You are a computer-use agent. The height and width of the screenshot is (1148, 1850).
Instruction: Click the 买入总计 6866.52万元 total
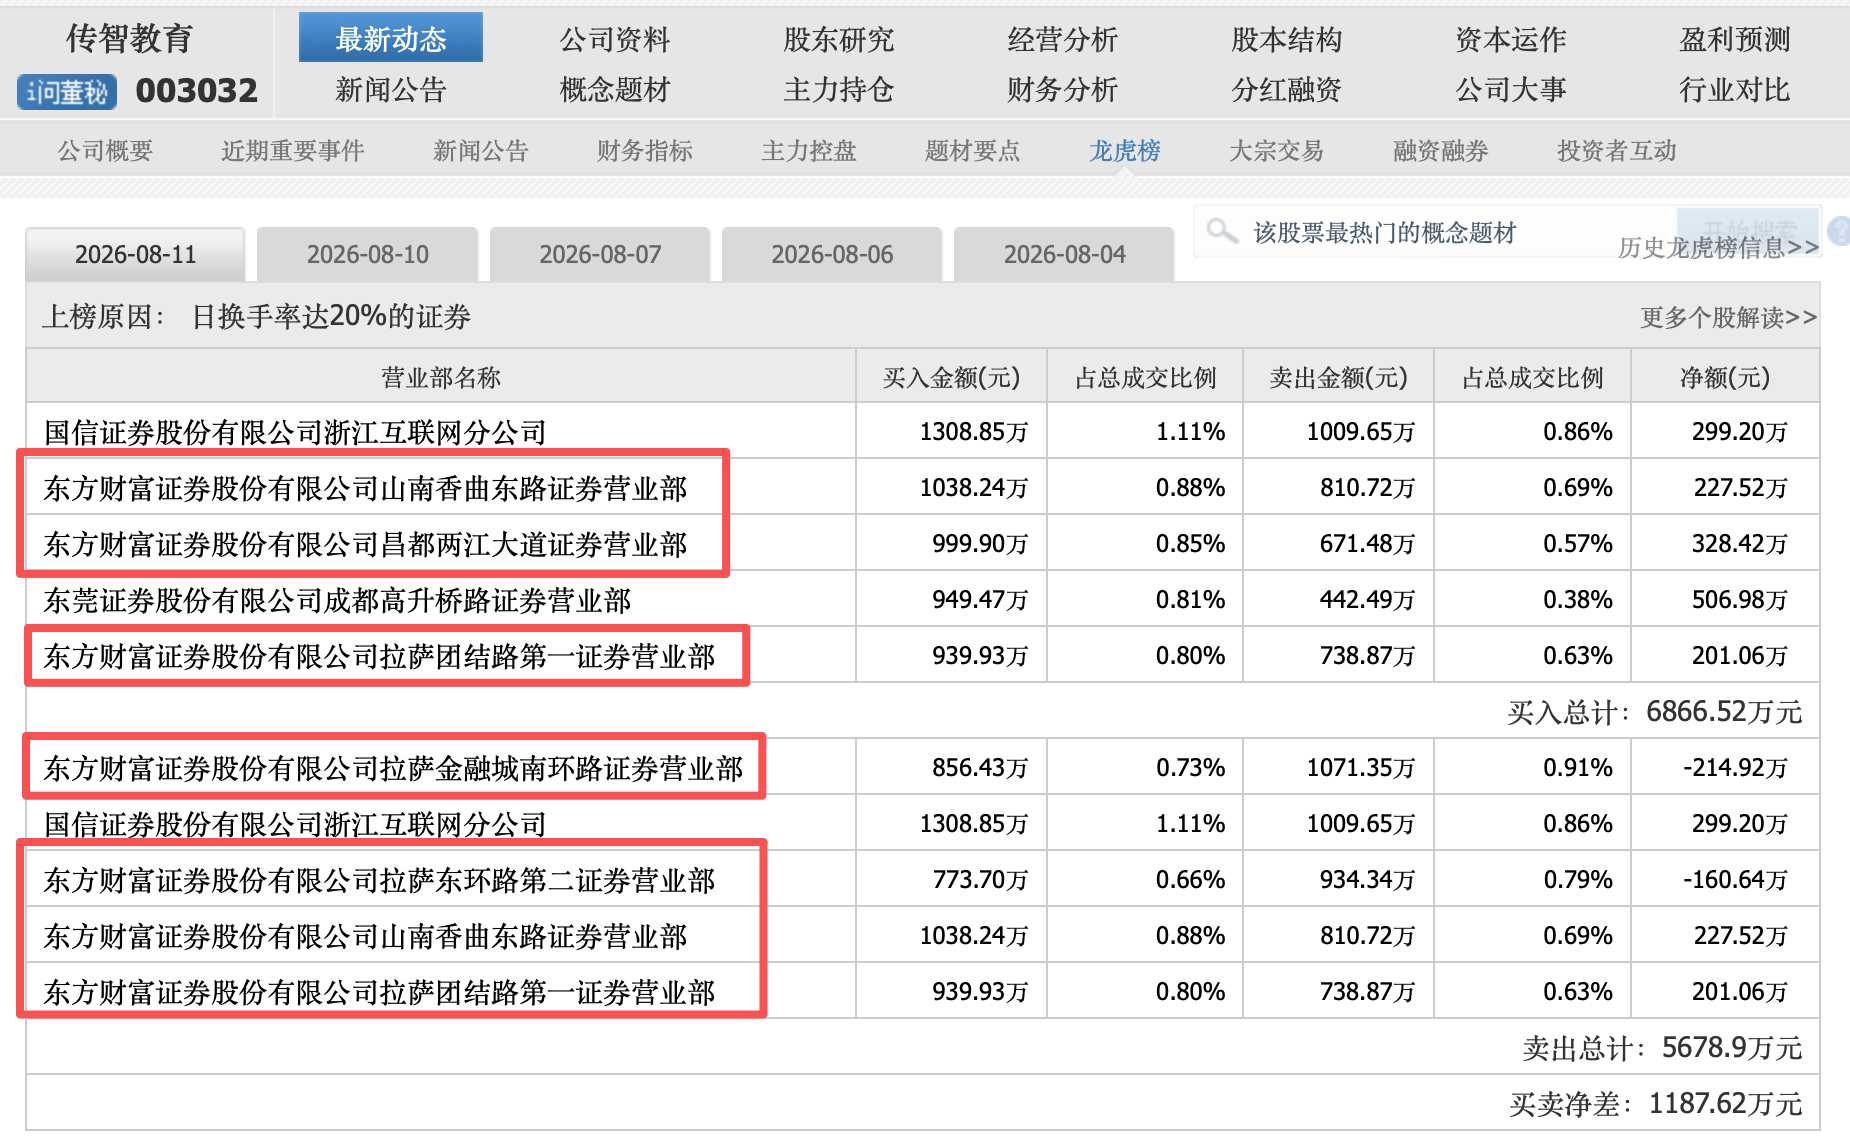(1655, 712)
